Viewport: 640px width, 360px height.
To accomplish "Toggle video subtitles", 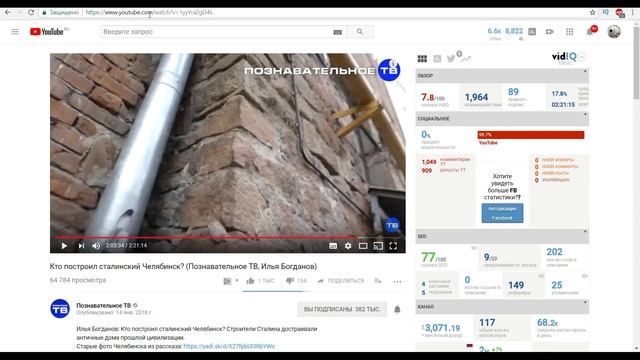I will [333, 246].
